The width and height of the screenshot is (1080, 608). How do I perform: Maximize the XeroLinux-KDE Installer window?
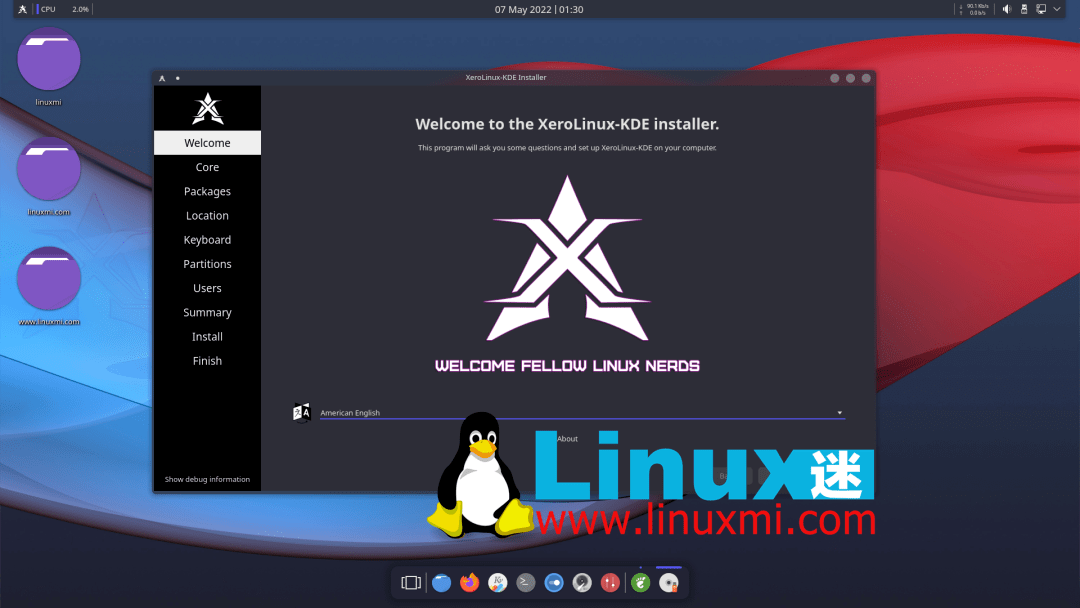click(851, 78)
